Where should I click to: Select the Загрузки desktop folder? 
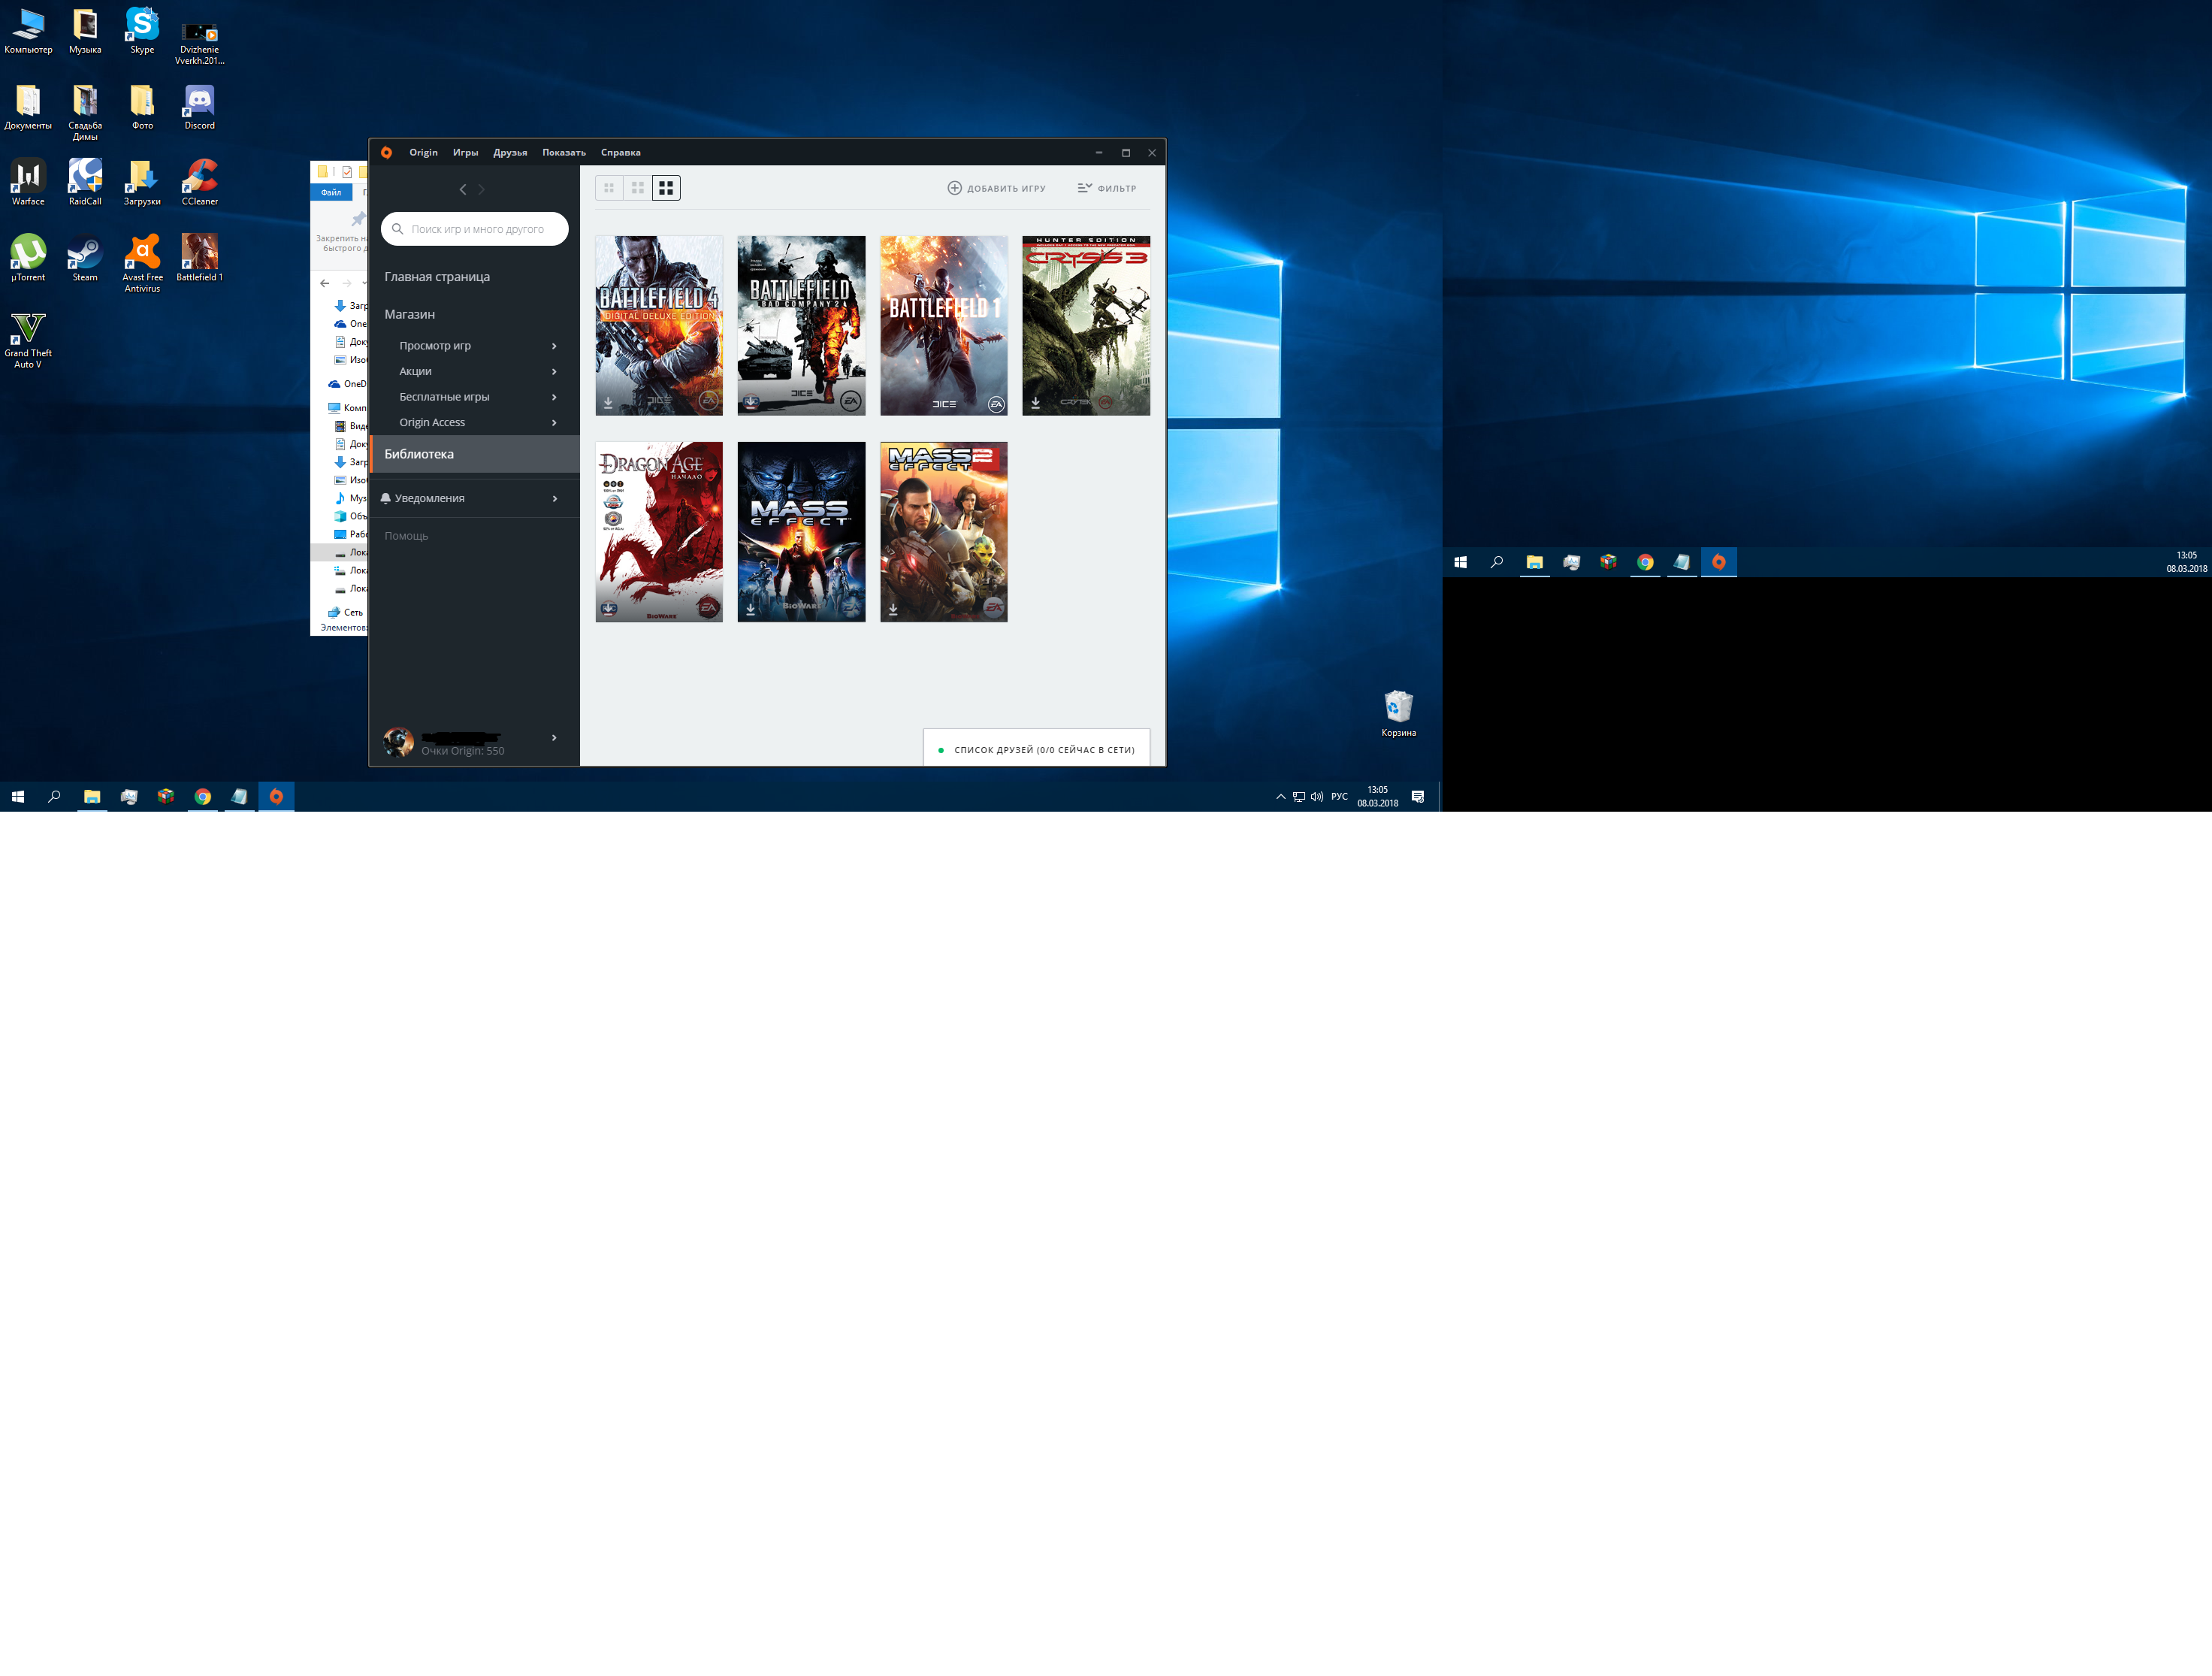pos(142,182)
